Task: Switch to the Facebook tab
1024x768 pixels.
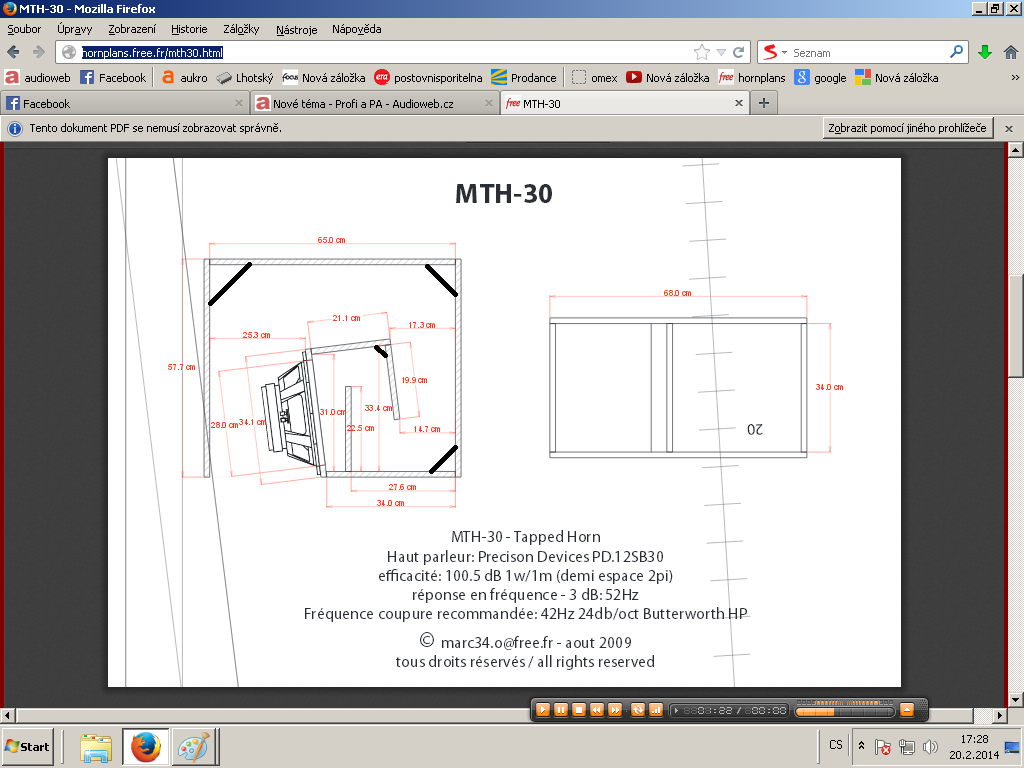Action: 124,103
